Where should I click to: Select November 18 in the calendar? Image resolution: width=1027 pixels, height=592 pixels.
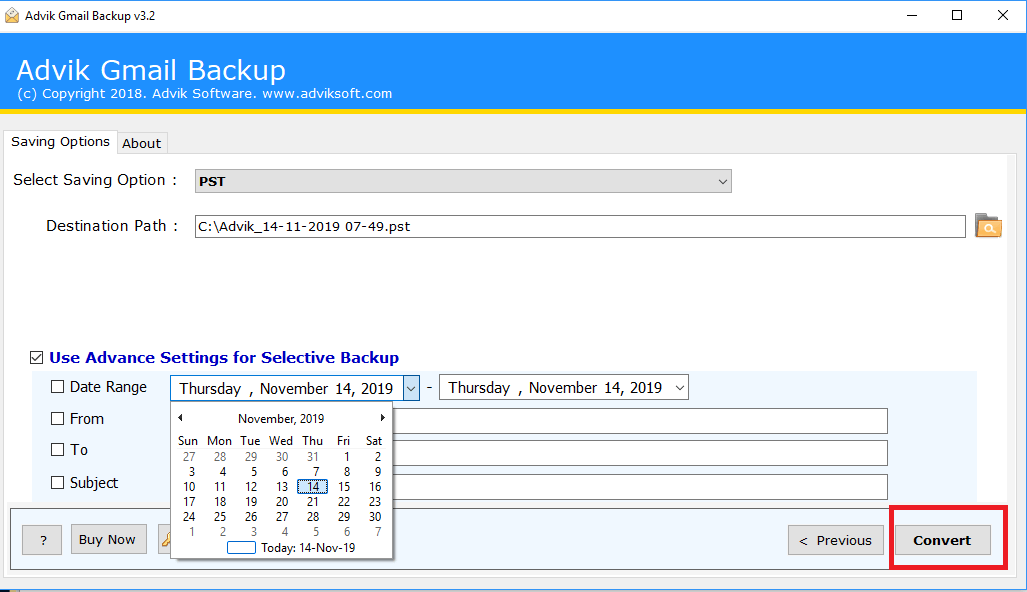click(220, 502)
